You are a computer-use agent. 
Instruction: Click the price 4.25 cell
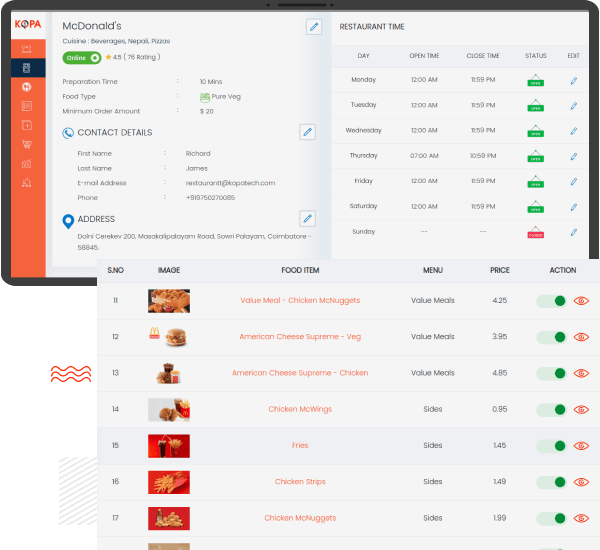[499, 300]
